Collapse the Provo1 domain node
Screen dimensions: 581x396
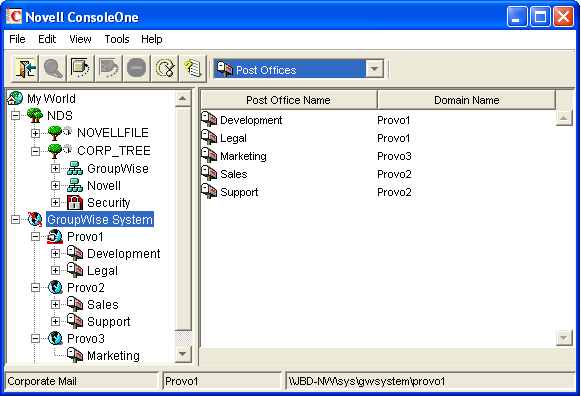[x=35, y=236]
